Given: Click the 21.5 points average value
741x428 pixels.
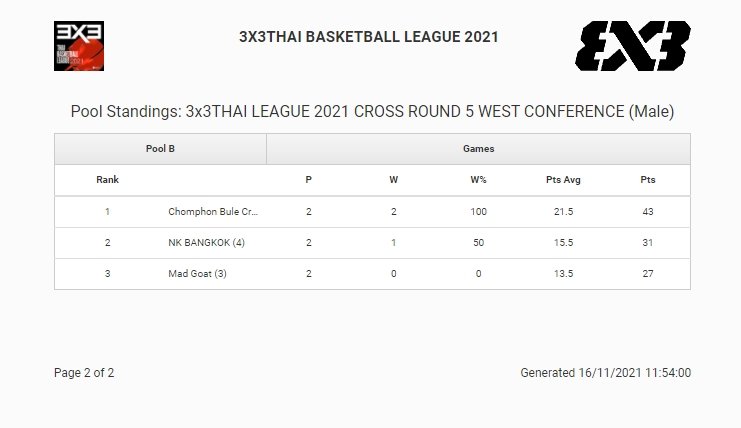Looking at the screenshot, I should (563, 212).
